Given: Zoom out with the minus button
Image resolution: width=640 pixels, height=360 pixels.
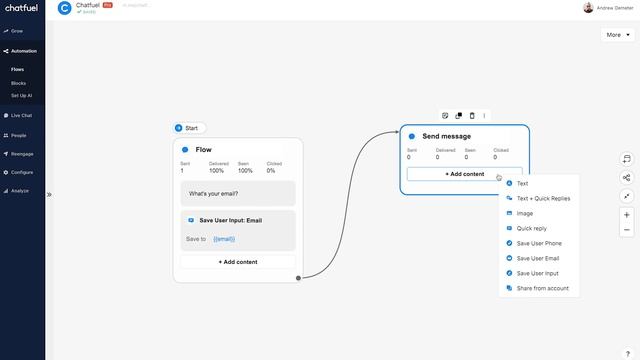Looking at the screenshot, I should pyautogui.click(x=627, y=230).
